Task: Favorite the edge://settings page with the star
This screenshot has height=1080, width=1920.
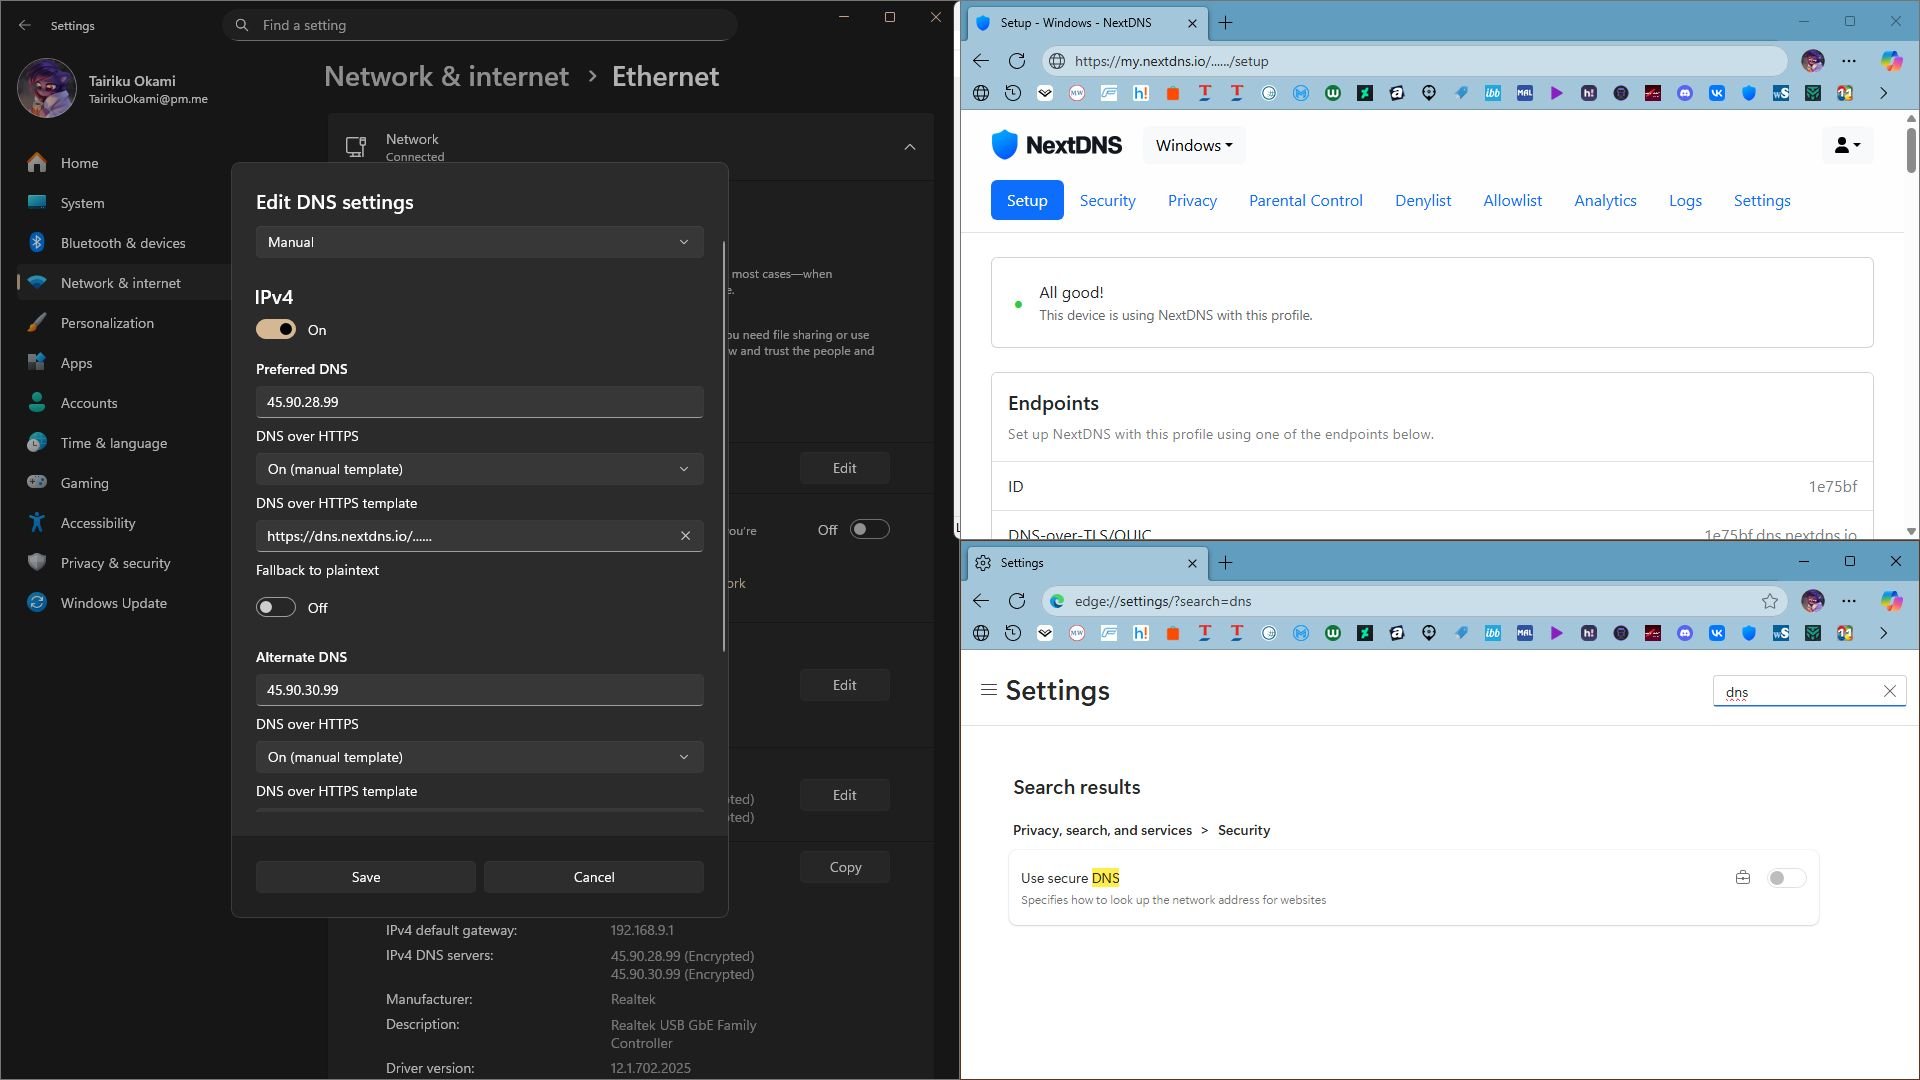Action: tap(1770, 601)
